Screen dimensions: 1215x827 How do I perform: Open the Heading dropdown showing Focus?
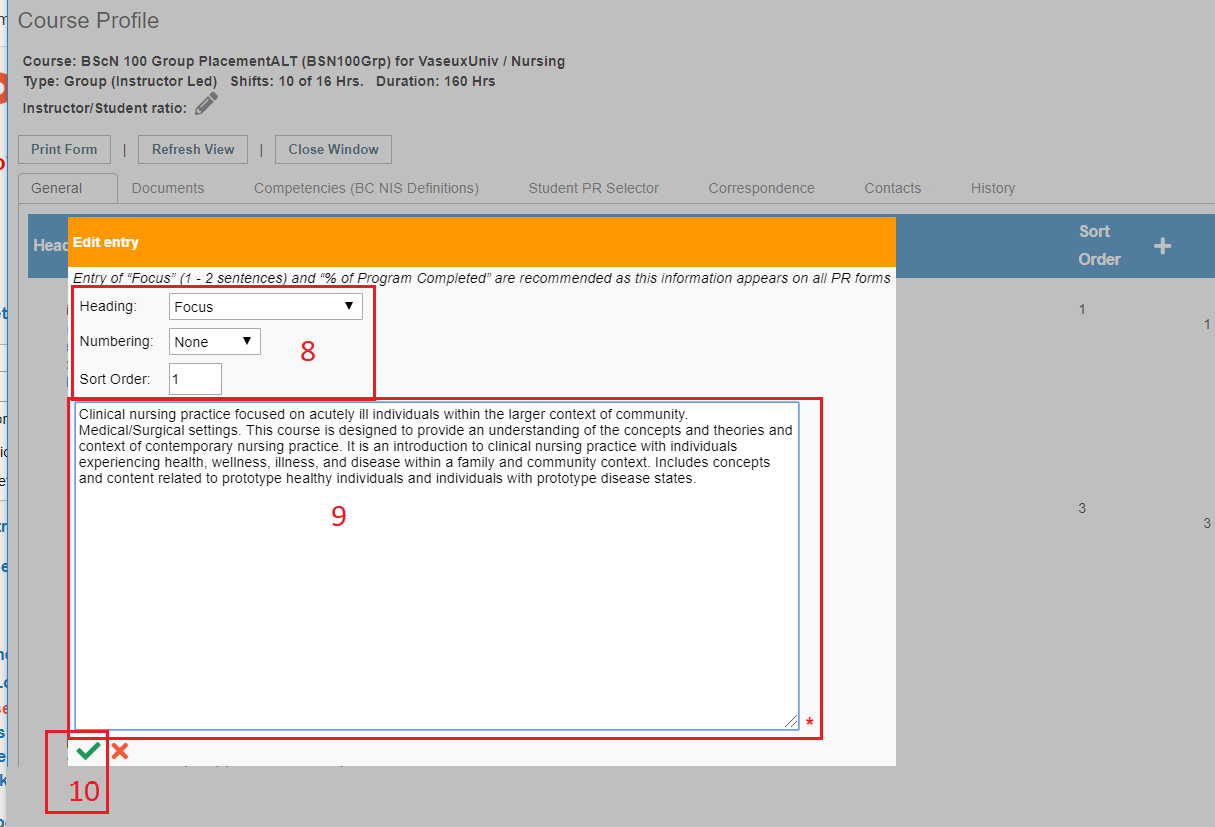[x=266, y=307]
